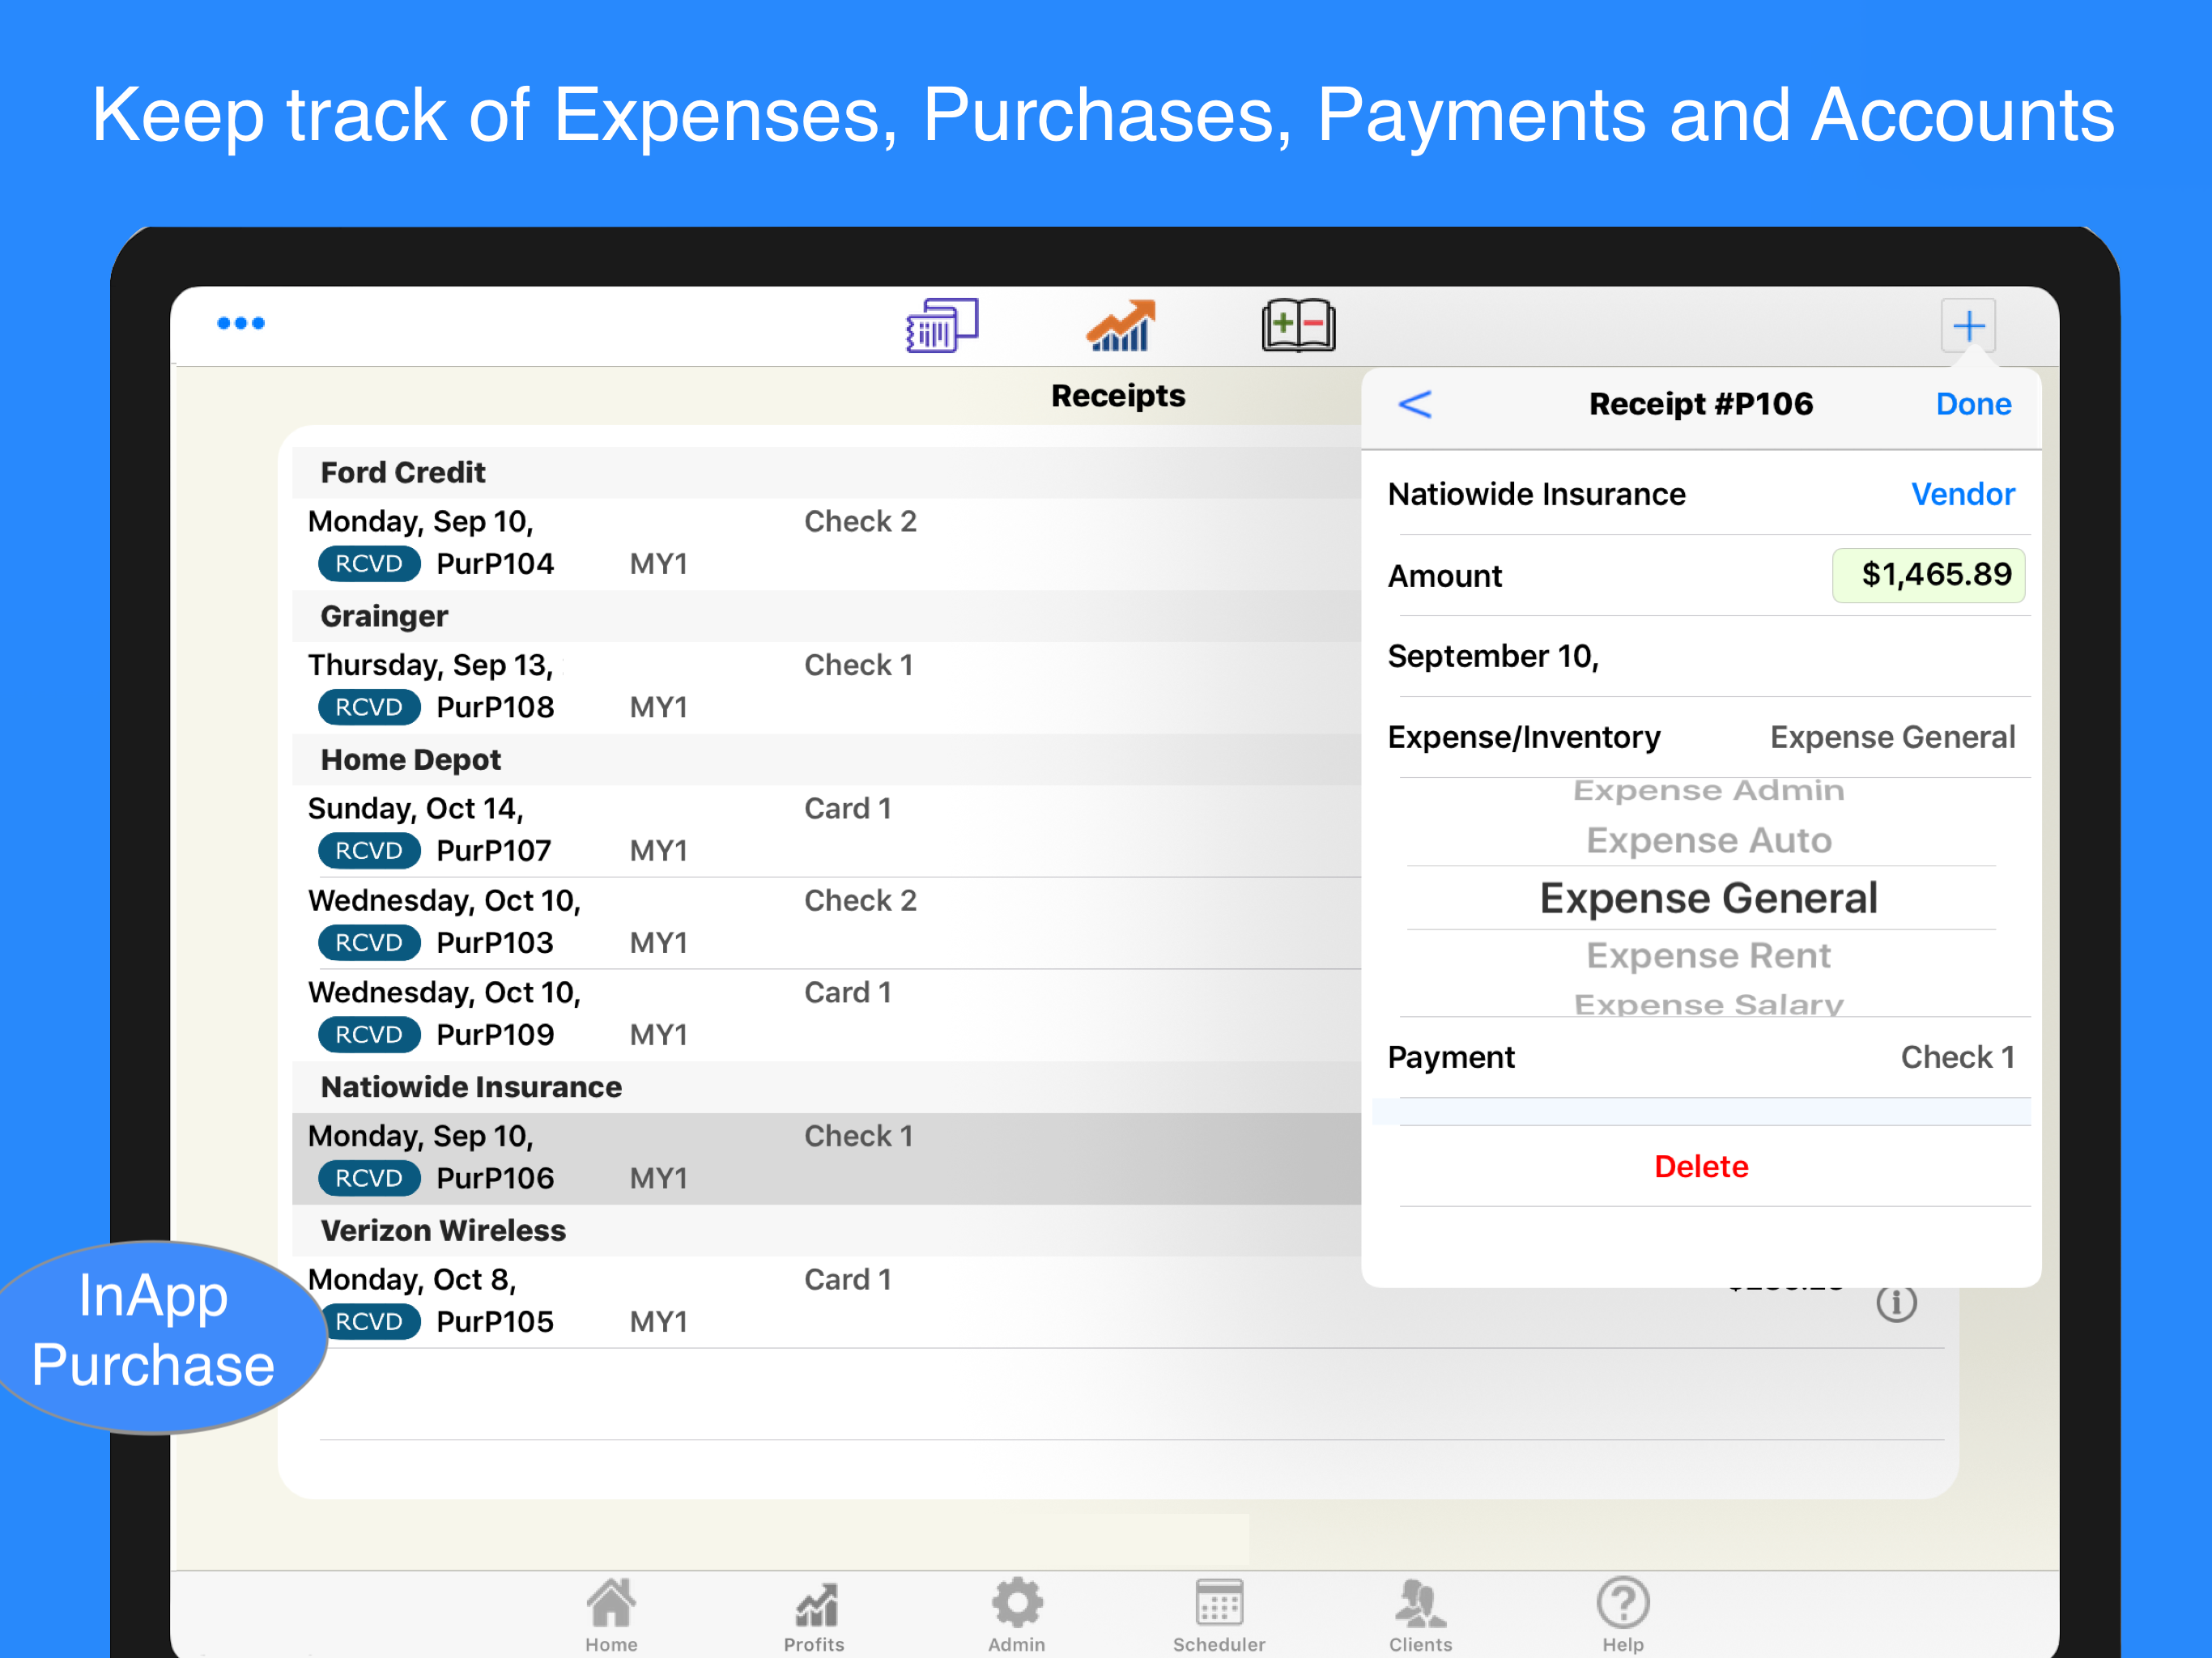
Task: Open the Help tab
Action: coord(1623,1615)
